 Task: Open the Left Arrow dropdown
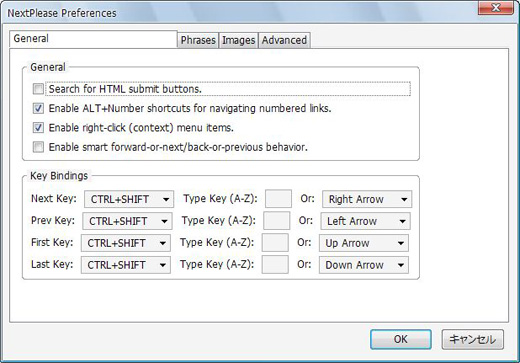point(365,221)
